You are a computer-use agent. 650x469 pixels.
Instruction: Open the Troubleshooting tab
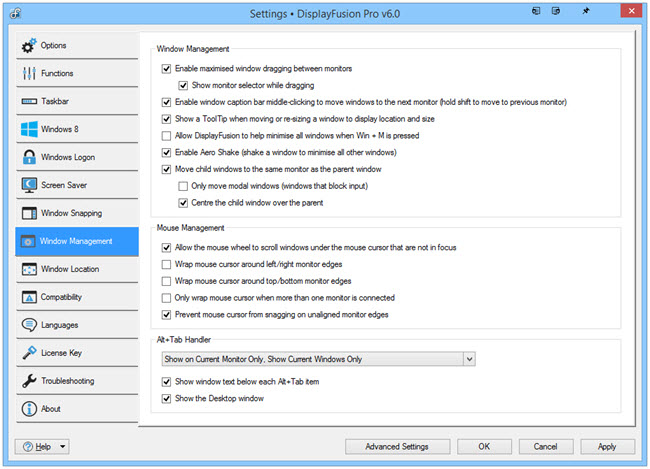coord(77,381)
